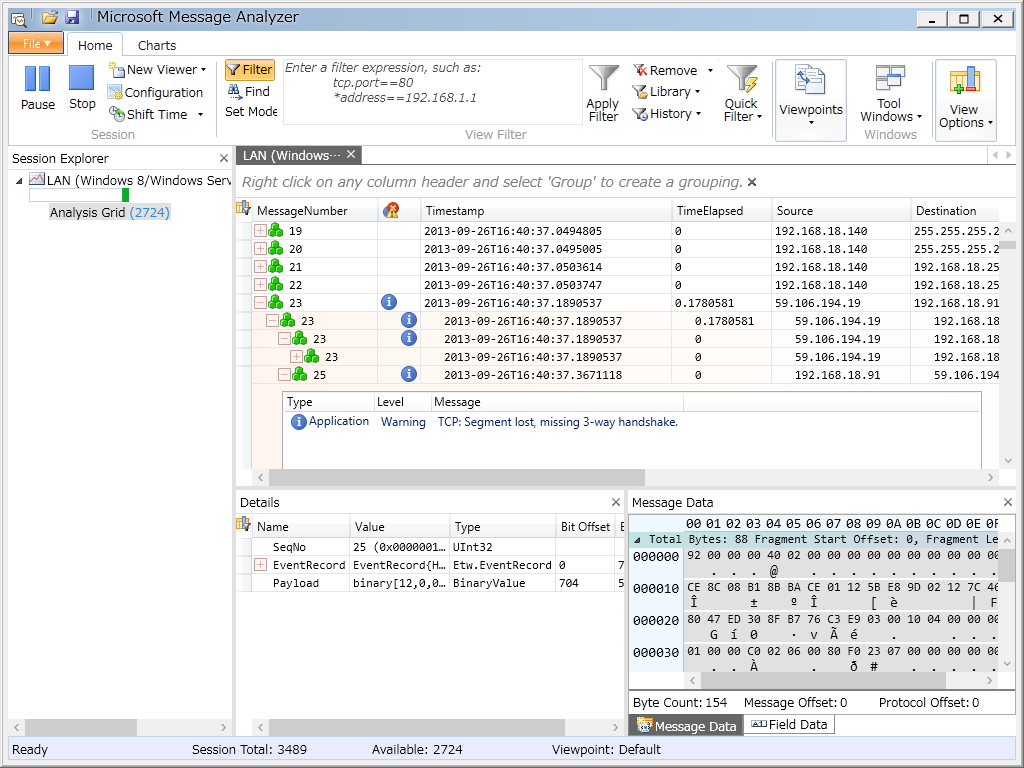Expand the EventRecord field
The width and height of the screenshot is (1024, 768).
(260, 564)
